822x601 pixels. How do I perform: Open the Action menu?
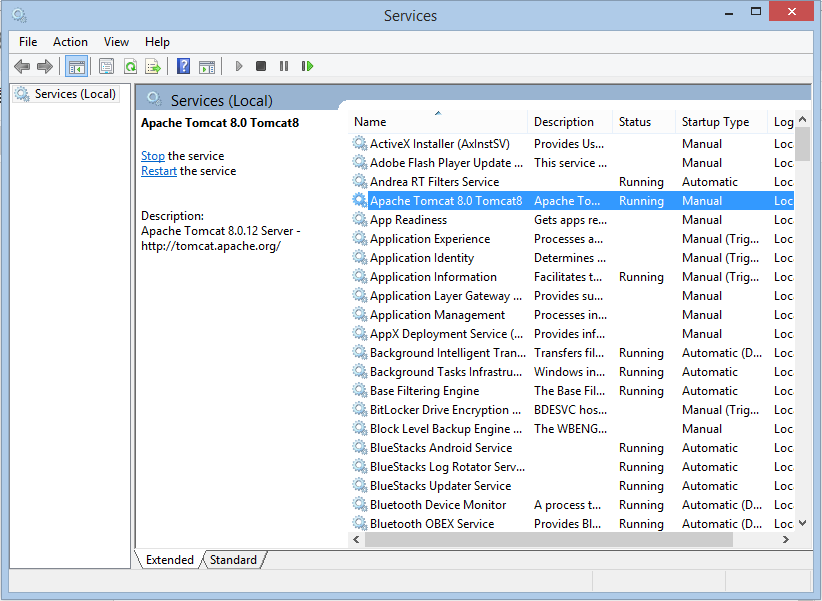pos(70,42)
